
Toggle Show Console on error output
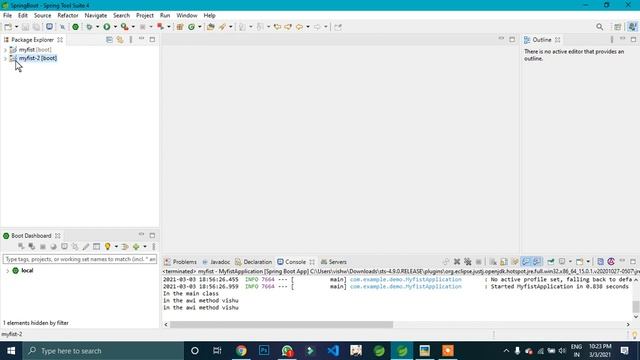(x=537, y=262)
